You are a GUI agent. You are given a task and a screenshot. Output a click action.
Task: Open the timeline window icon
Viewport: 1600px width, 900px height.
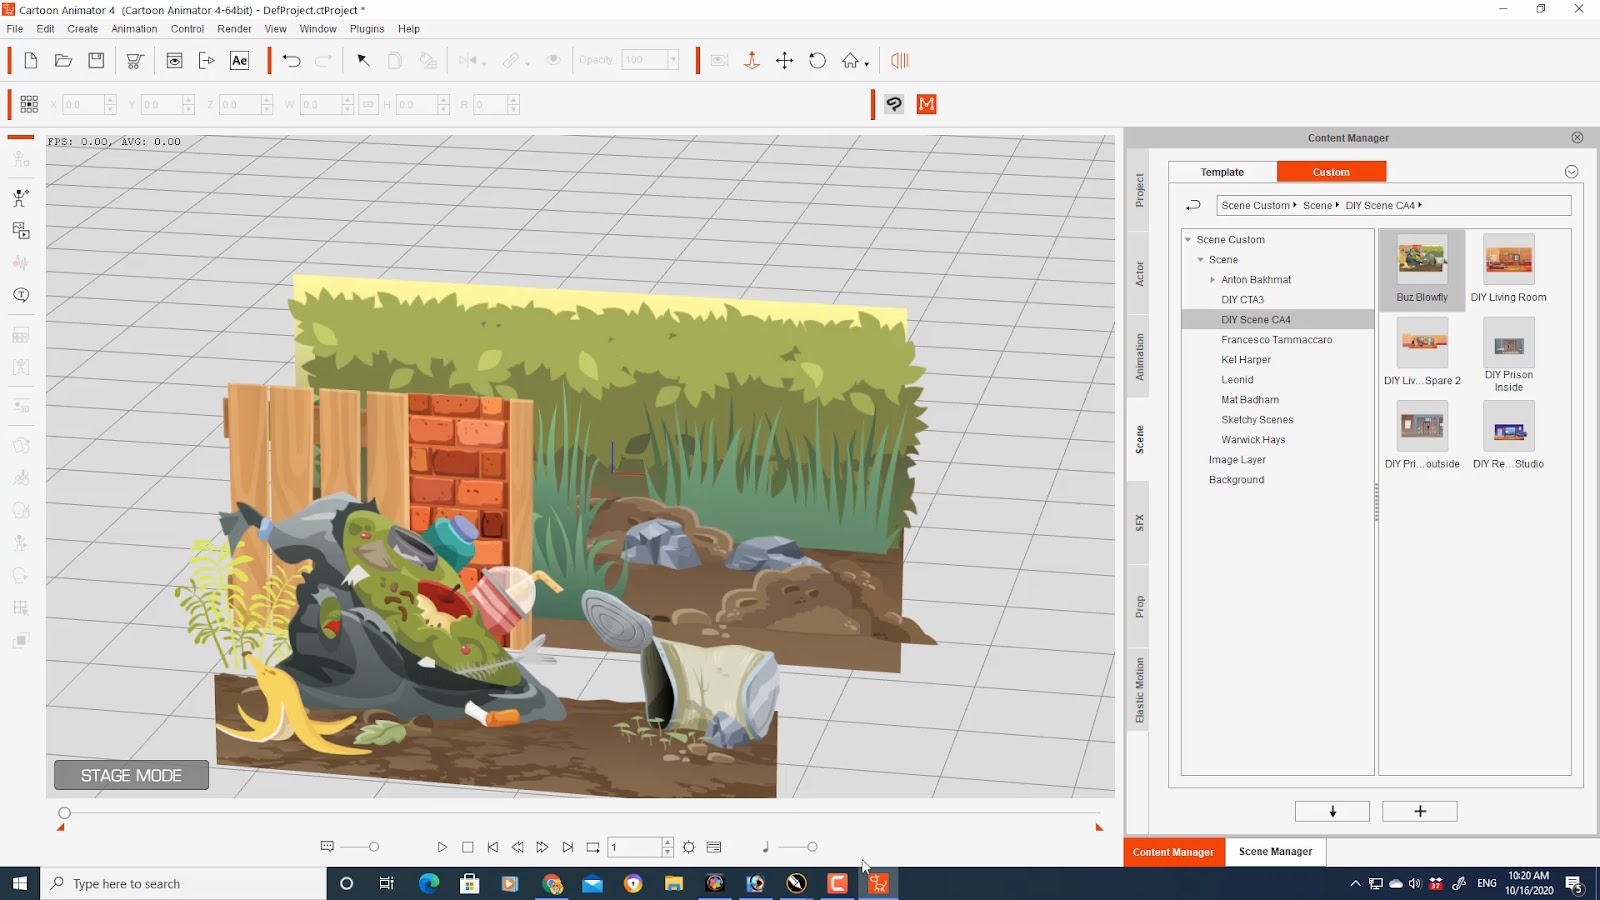pyautogui.click(x=714, y=847)
